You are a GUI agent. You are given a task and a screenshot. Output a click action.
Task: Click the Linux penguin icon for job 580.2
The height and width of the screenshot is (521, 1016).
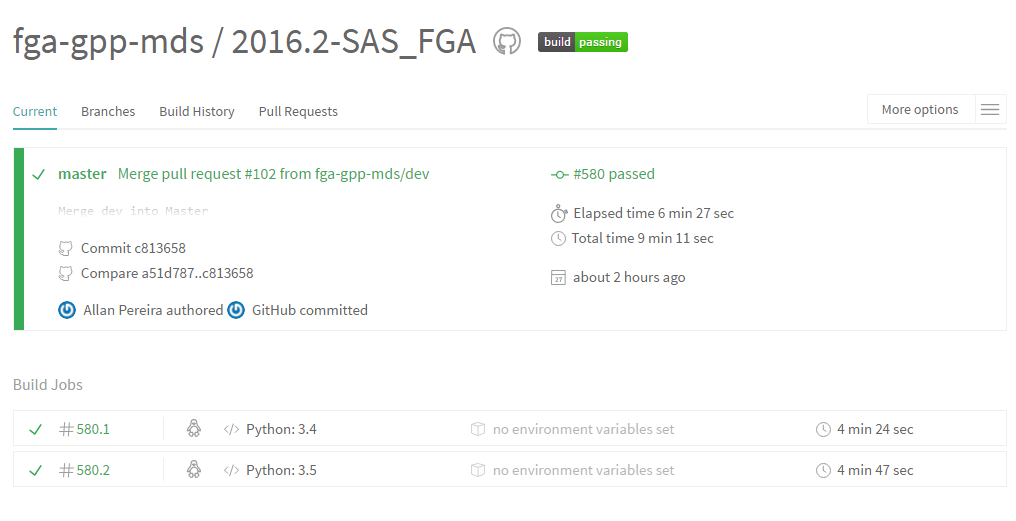tap(194, 470)
